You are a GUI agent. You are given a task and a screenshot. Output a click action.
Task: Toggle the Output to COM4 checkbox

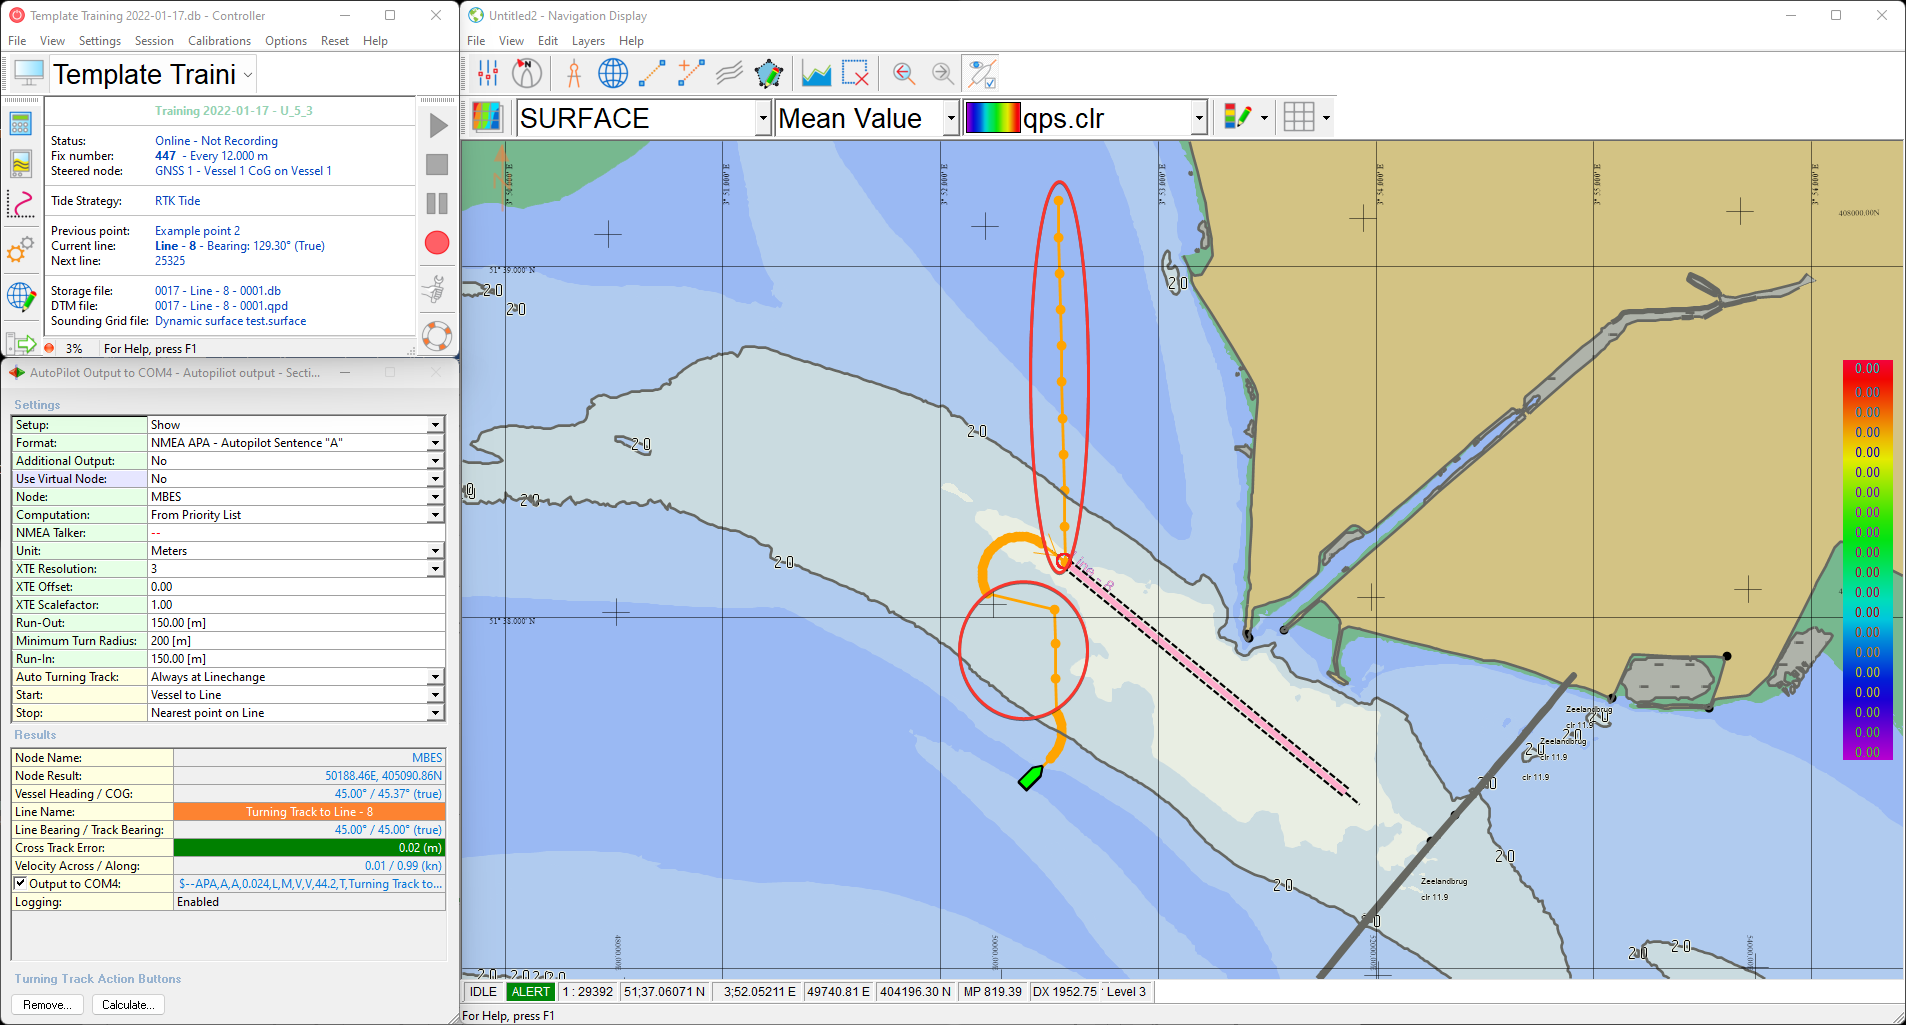point(20,884)
